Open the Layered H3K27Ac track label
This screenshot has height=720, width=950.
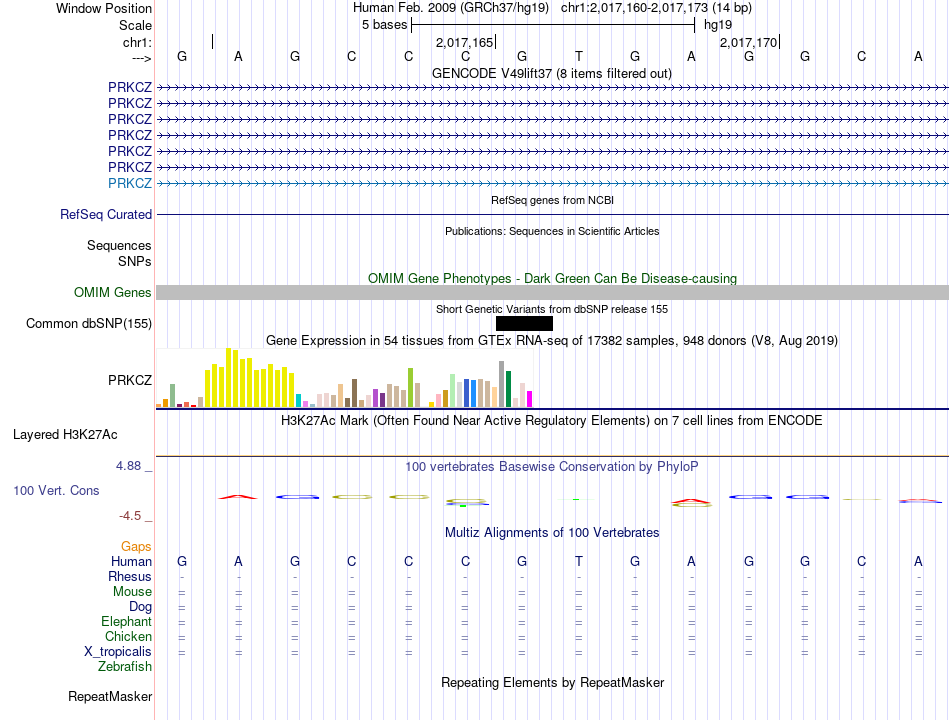click(x=65, y=435)
